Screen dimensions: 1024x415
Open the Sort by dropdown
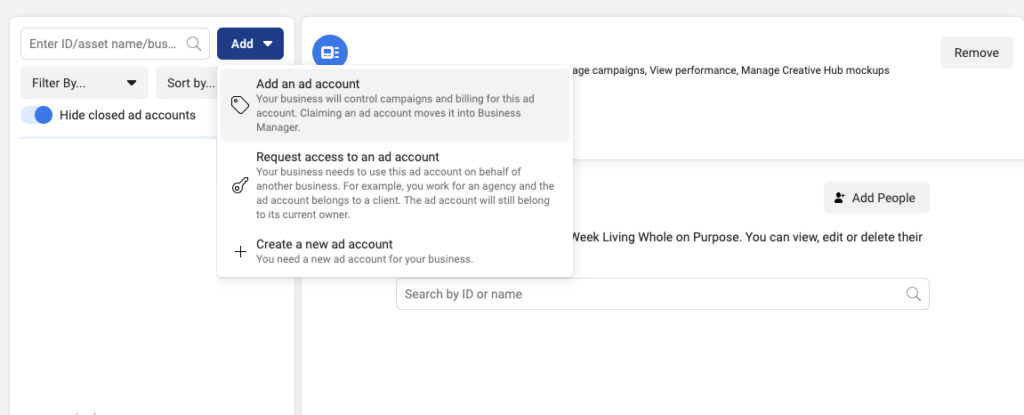pyautogui.click(x=187, y=83)
